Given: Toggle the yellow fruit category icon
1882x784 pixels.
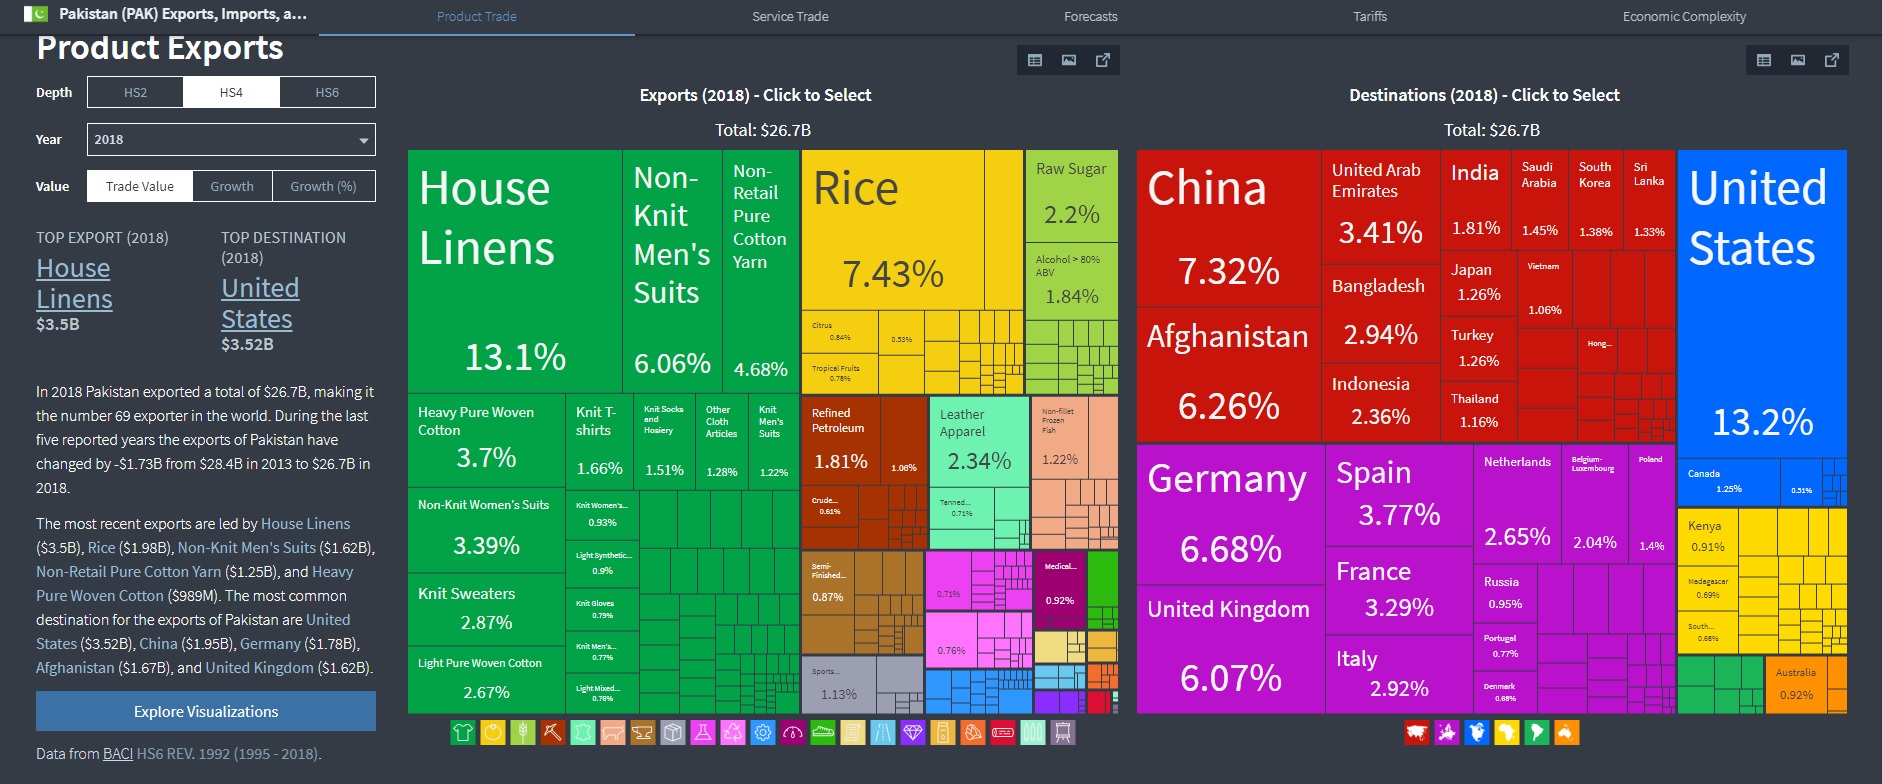Looking at the screenshot, I should (493, 733).
